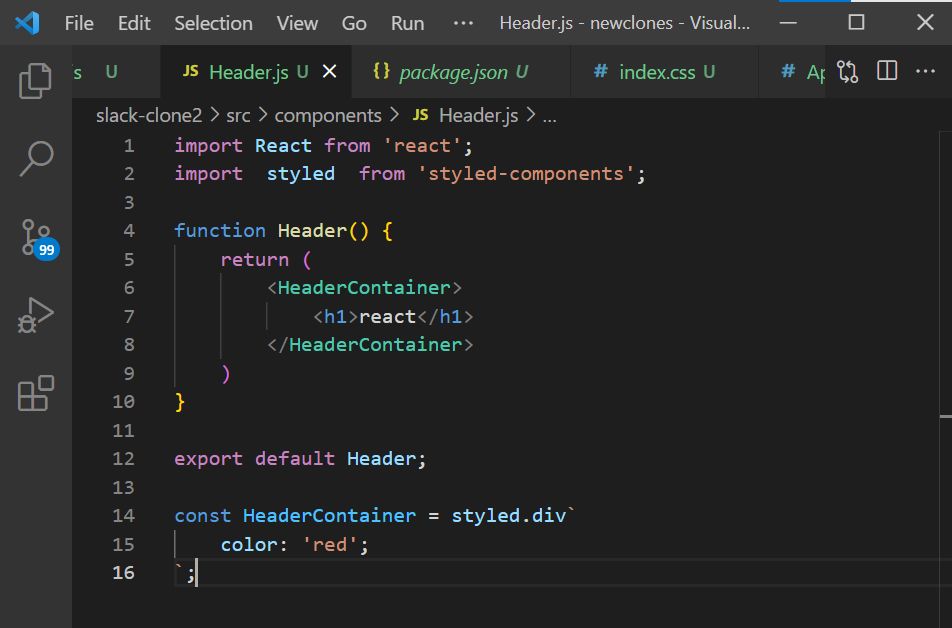Click the Open Changes compare icon
The height and width of the screenshot is (628, 952).
point(847,72)
